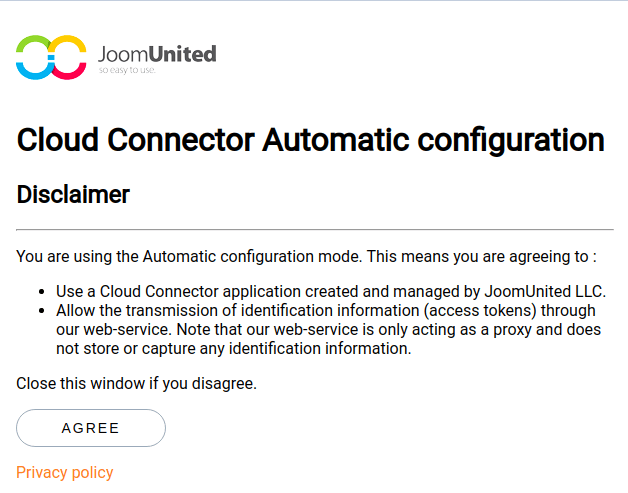Image resolution: width=628 pixels, height=493 pixels.
Task: Click the pink-red arc of the logo
Action: (69, 71)
